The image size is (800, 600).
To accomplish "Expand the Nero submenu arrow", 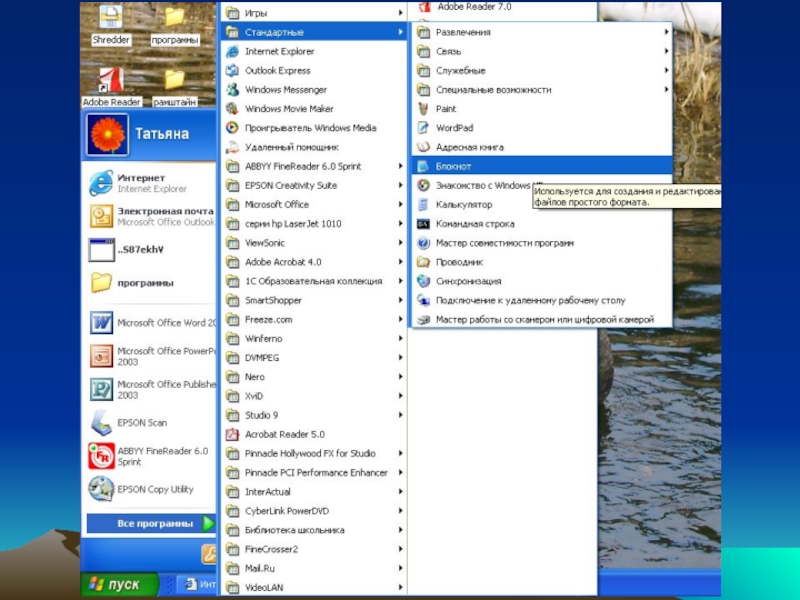I will pos(401,377).
